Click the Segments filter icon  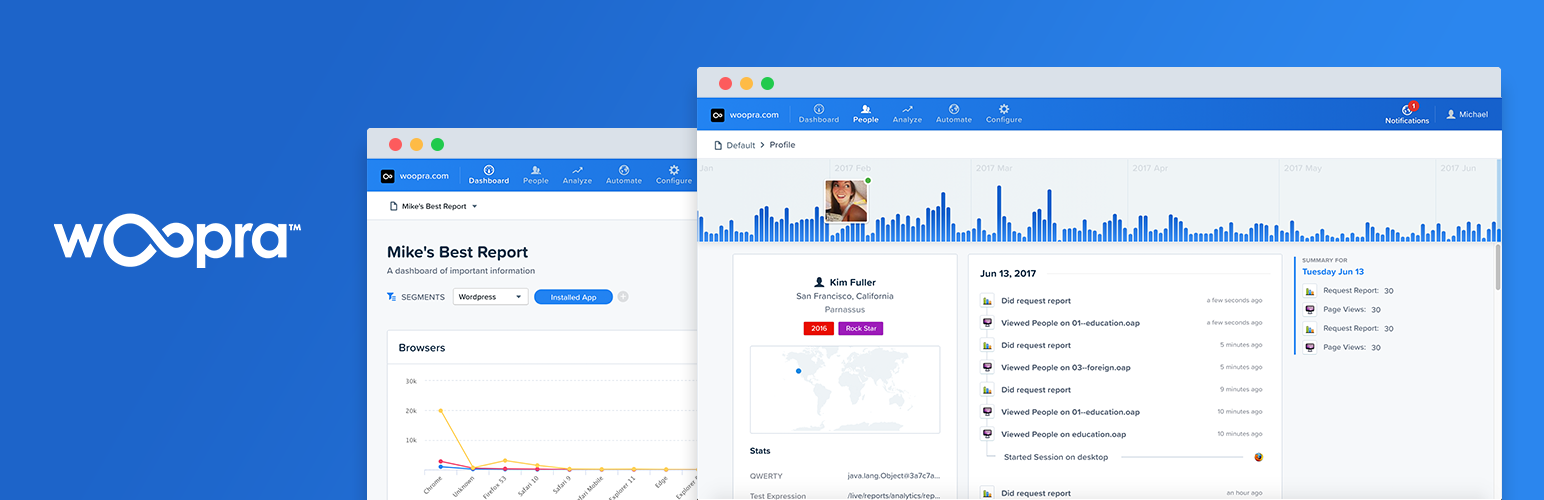[x=391, y=297]
